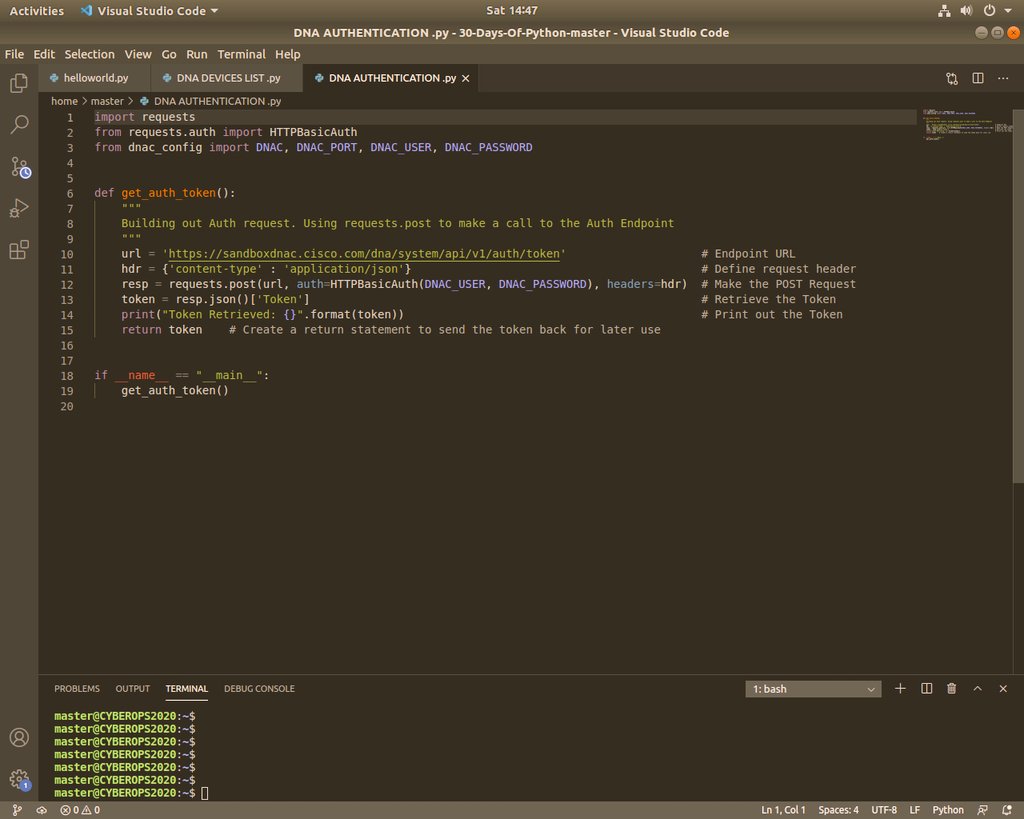Image resolution: width=1024 pixels, height=819 pixels.
Task: Open the File menu
Action: pyautogui.click(x=14, y=54)
